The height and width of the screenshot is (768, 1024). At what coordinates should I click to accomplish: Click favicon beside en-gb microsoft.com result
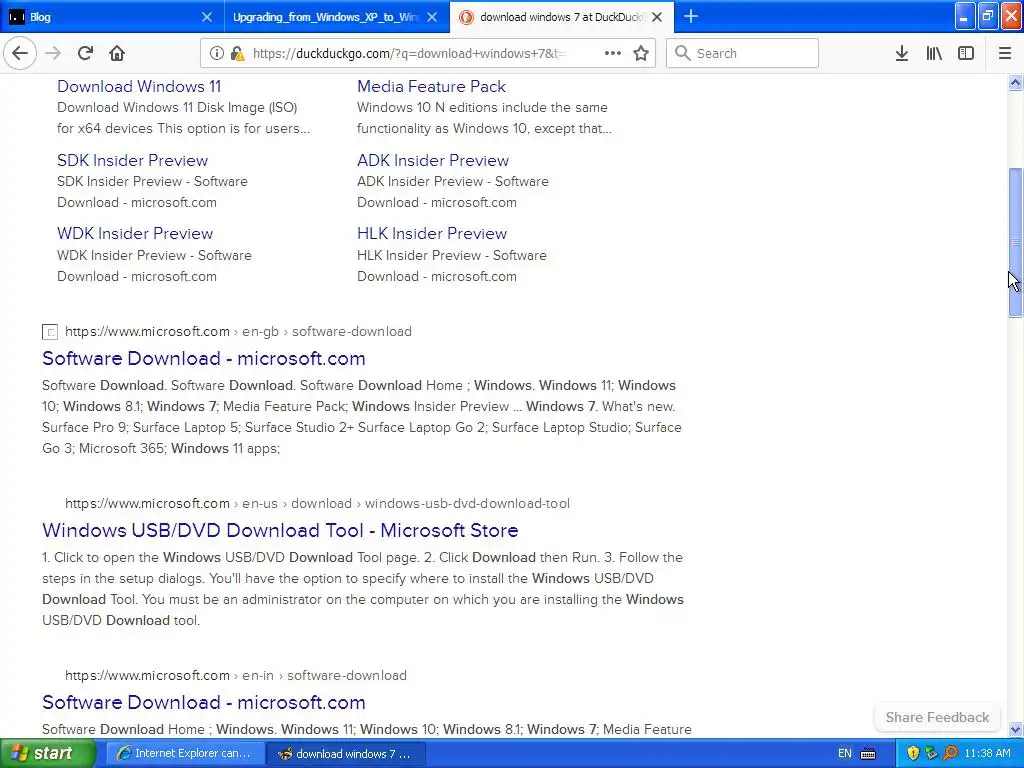tap(50, 332)
